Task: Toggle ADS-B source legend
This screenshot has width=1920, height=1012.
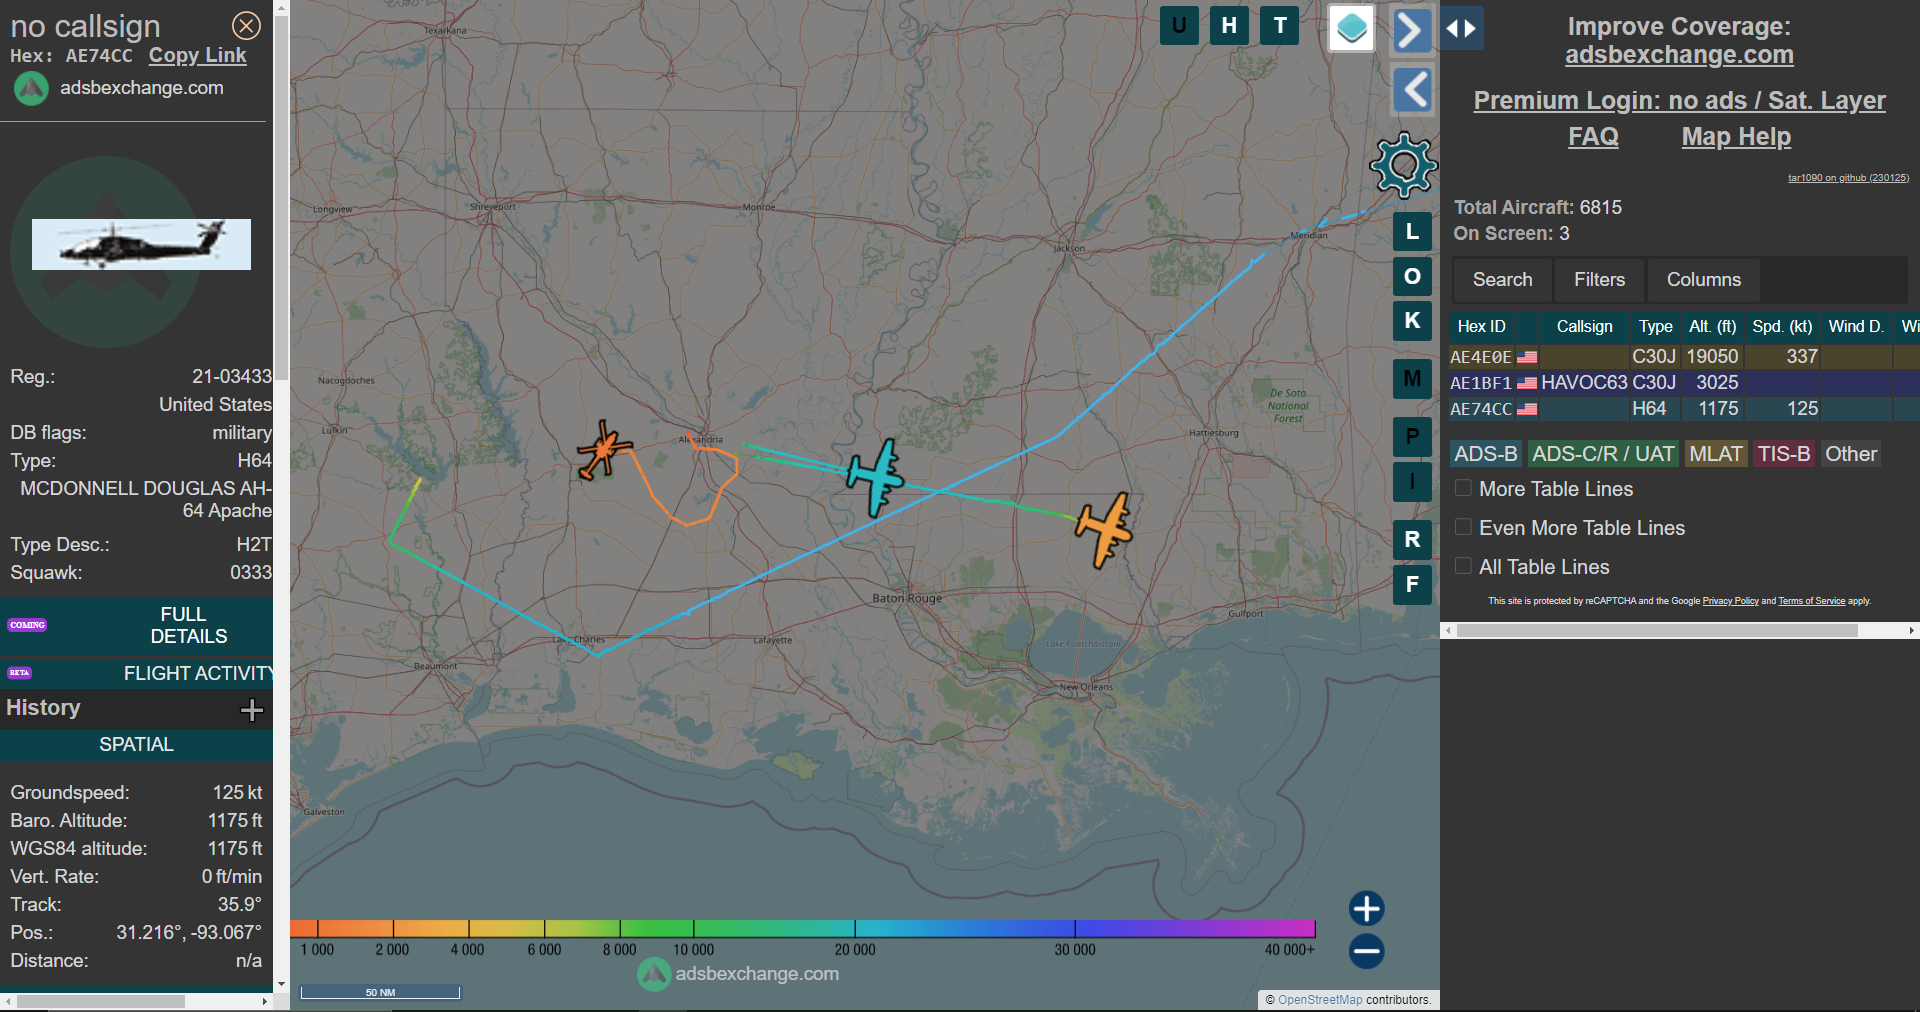Action: click(x=1486, y=454)
